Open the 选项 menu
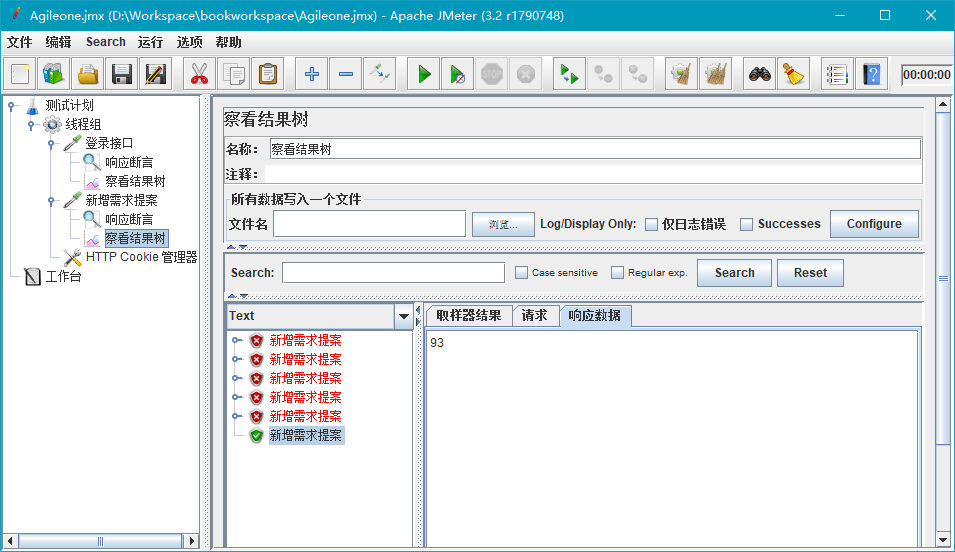This screenshot has width=955, height=552. coord(189,42)
